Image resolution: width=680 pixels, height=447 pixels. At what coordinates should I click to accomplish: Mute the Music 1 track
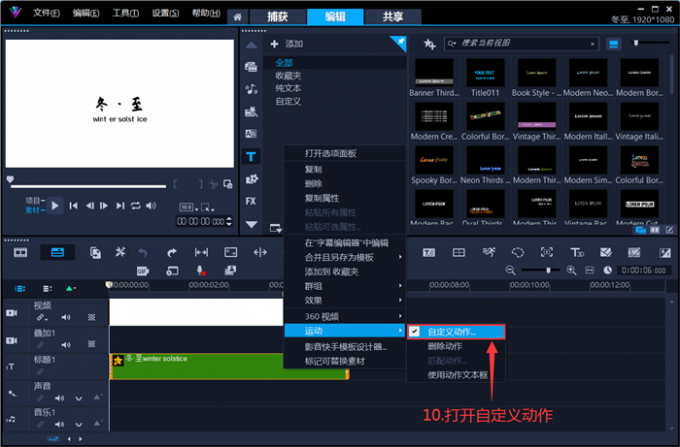59,424
